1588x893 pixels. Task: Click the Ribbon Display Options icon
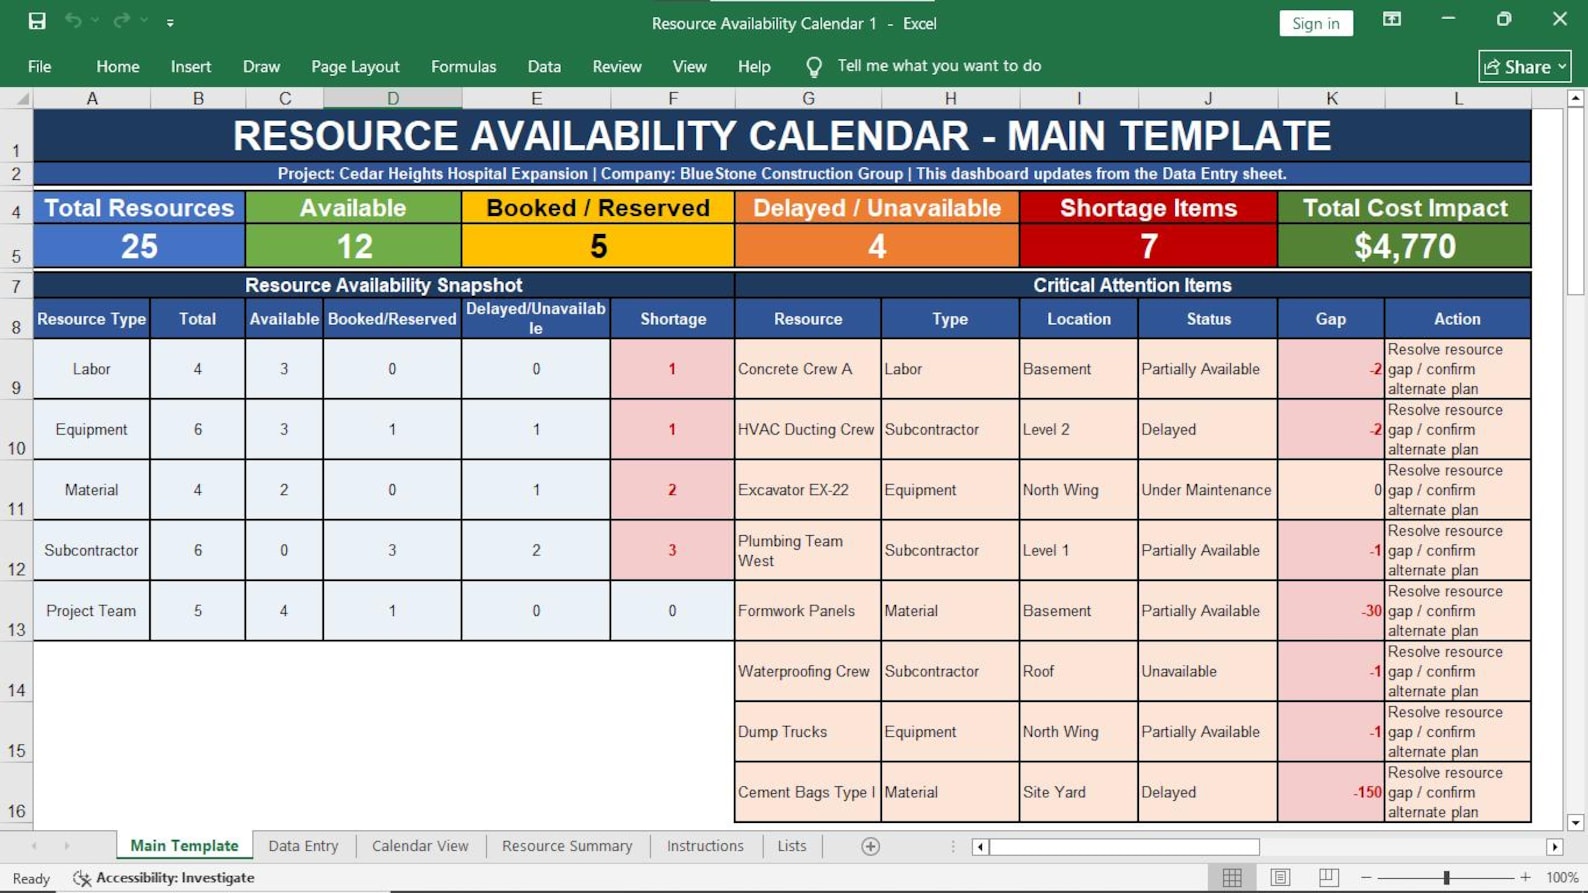pyautogui.click(x=1391, y=20)
